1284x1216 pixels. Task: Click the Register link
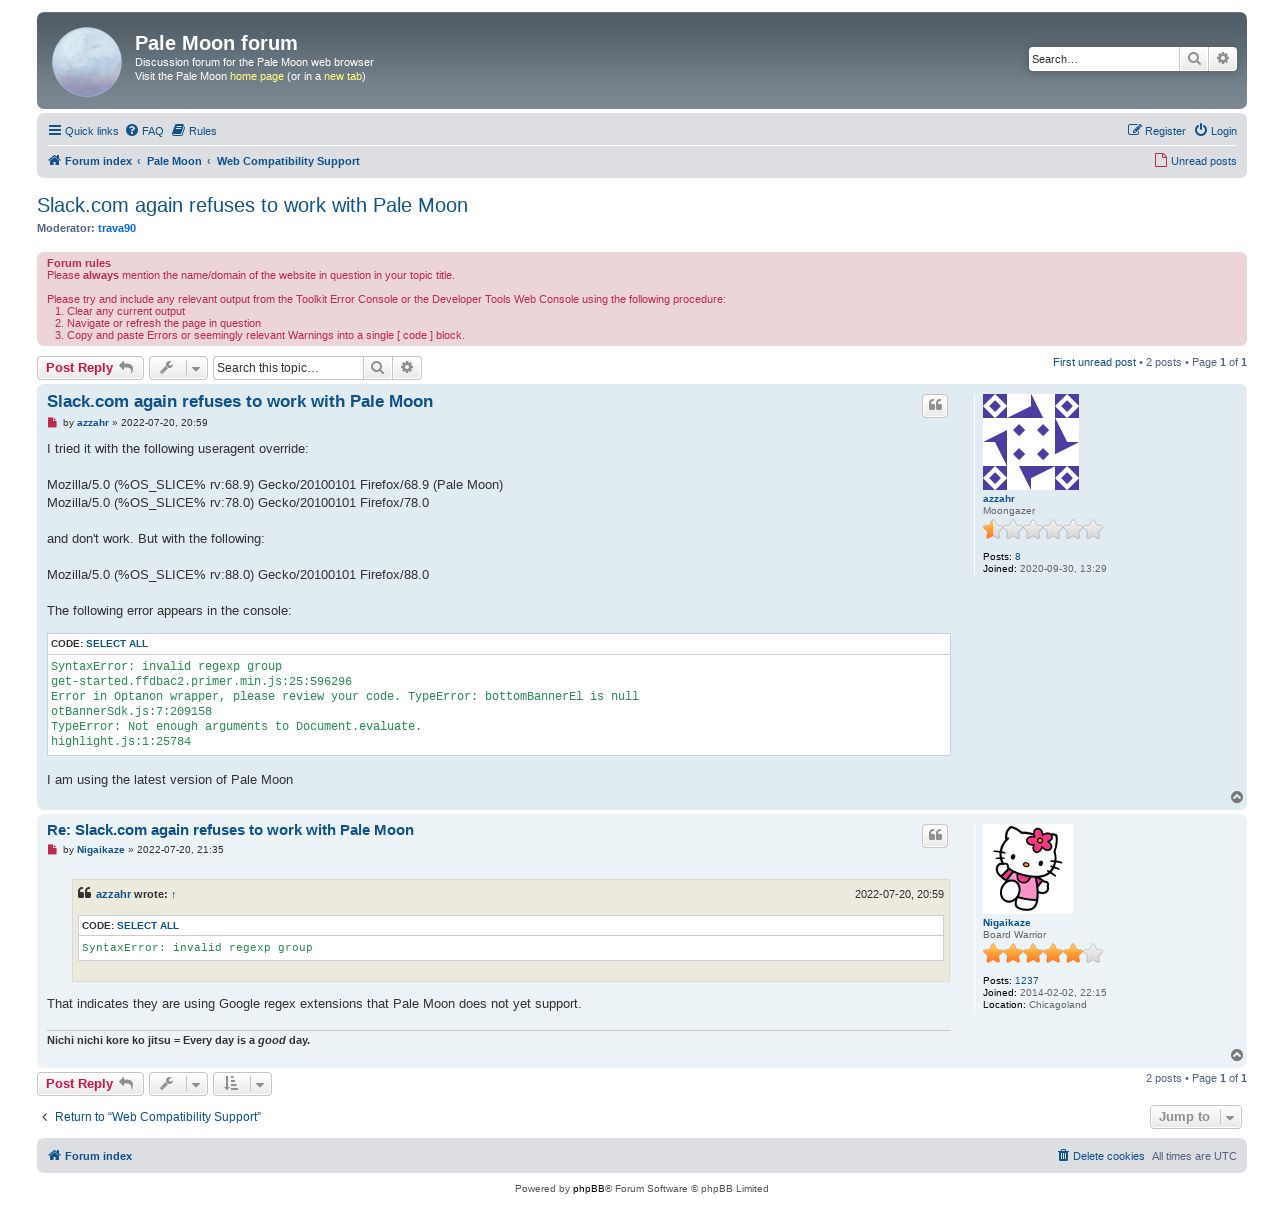click(x=1156, y=131)
